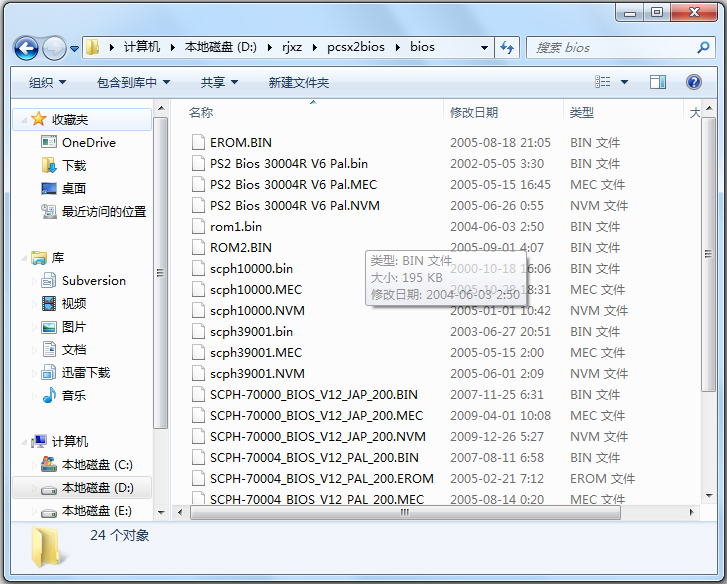
Task: Expand the Subversion library arrow
Action: [x=34, y=281]
